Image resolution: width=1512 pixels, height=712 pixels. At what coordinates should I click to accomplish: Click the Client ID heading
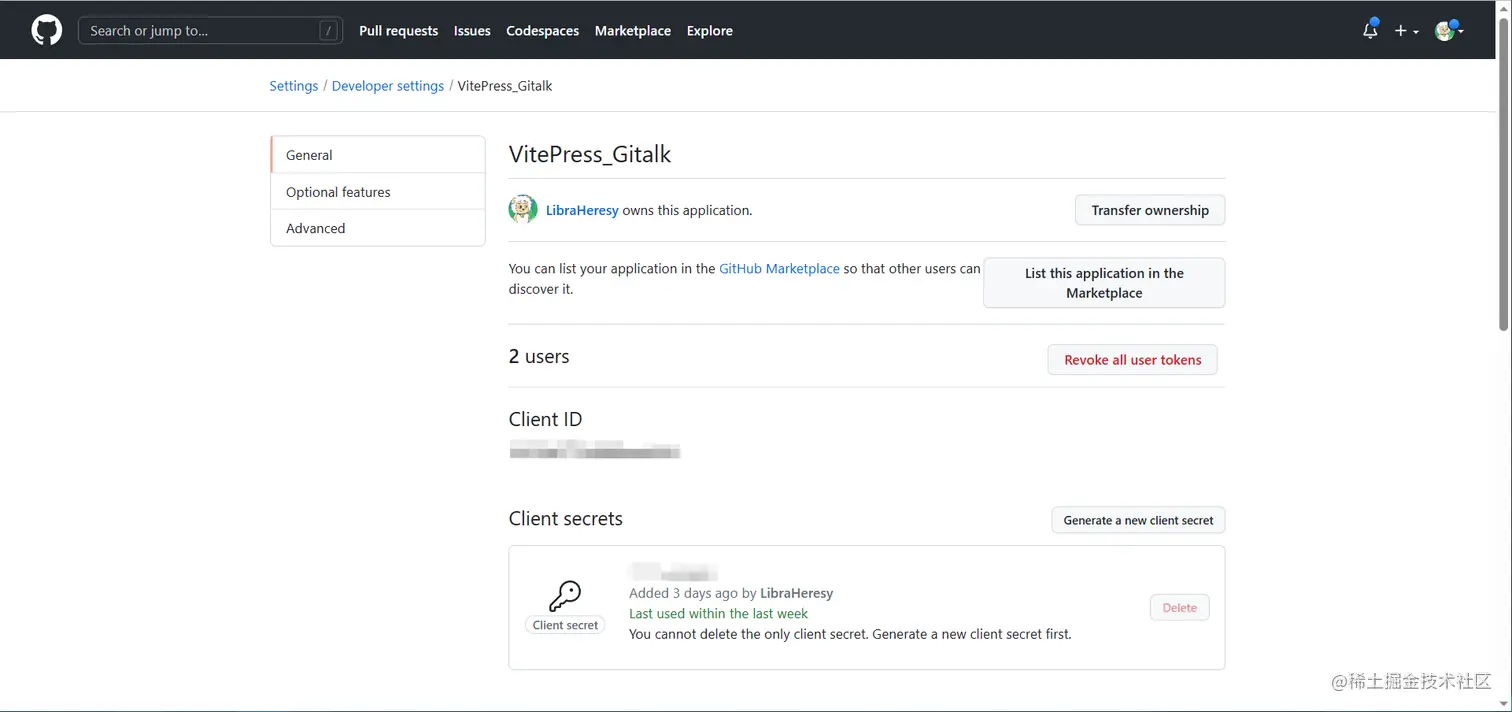coord(545,419)
